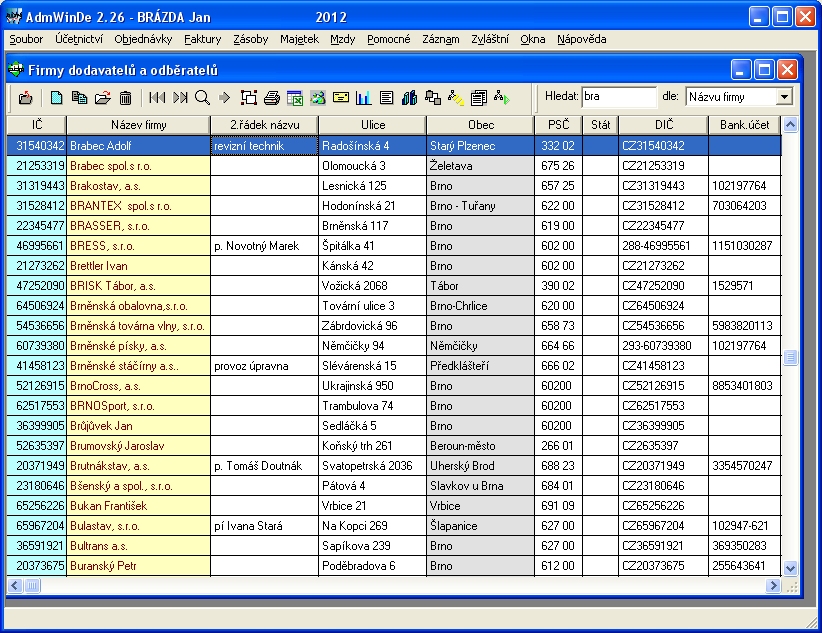Click the trash can delete icon
Viewport: 822px width, 633px height.
[x=125, y=98]
